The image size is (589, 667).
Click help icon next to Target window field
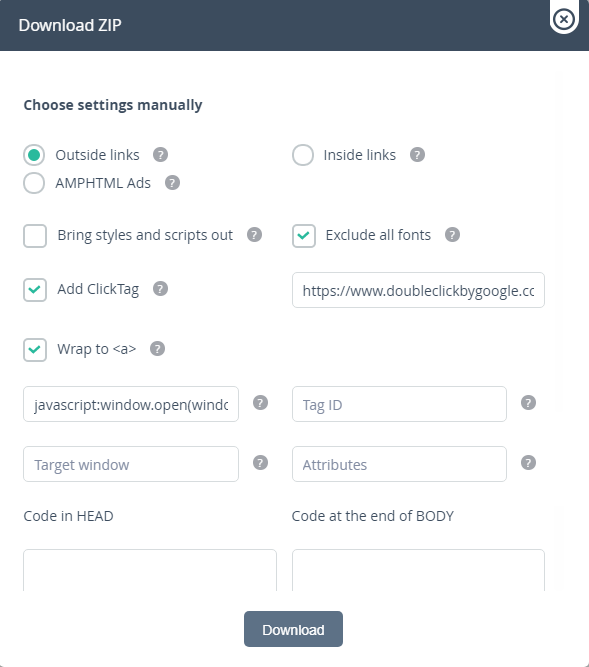coord(260,462)
